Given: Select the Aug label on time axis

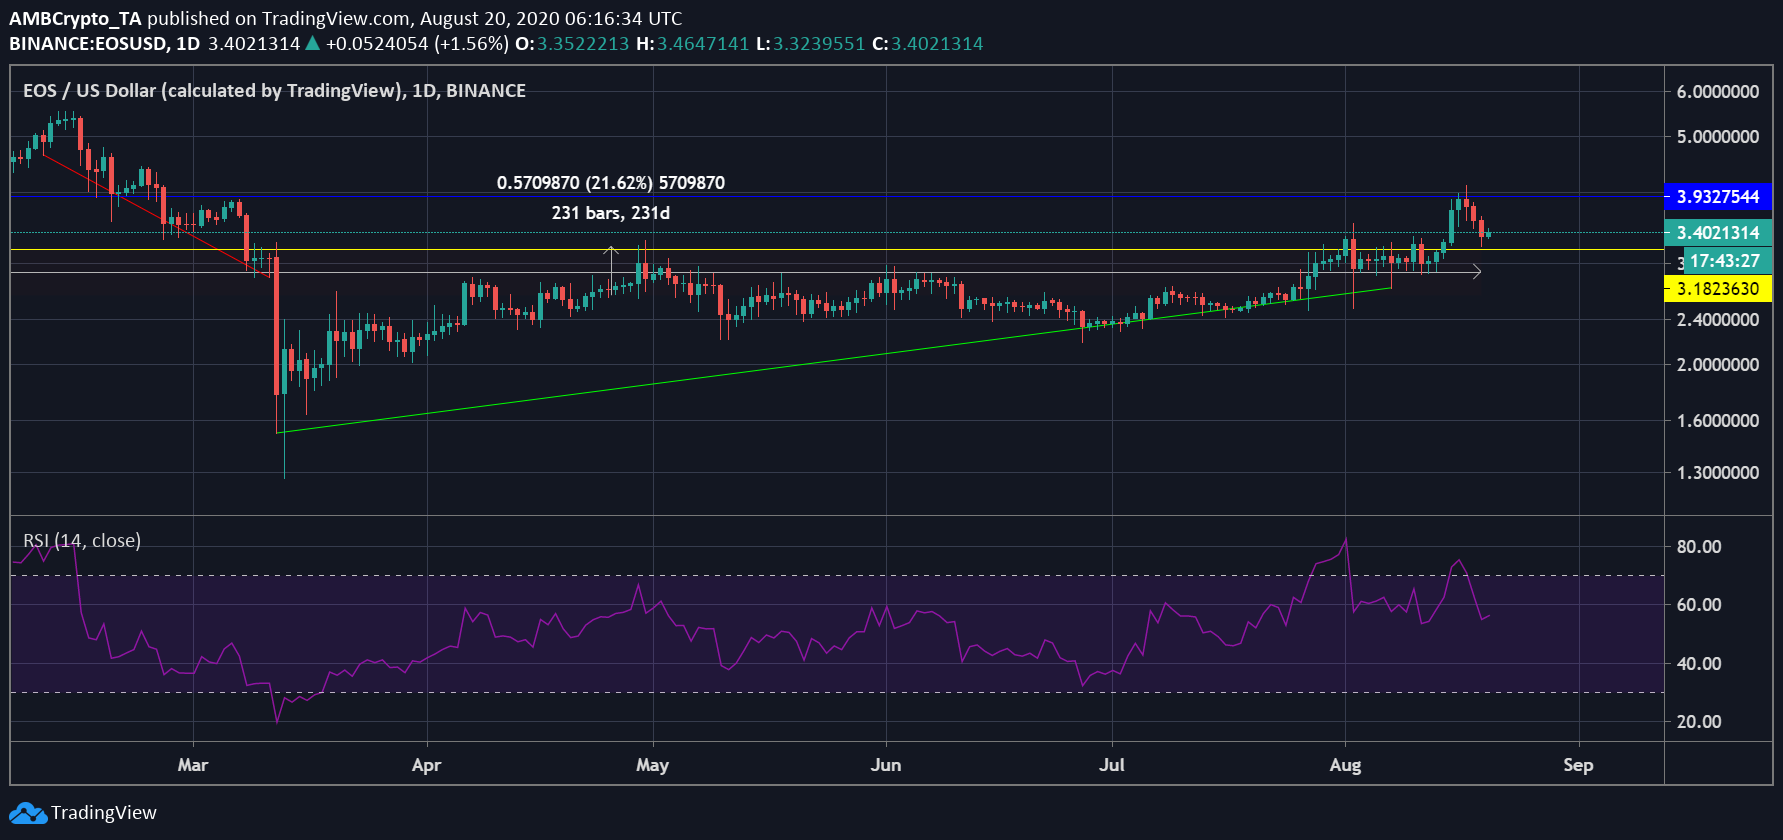Looking at the screenshot, I should (x=1345, y=765).
